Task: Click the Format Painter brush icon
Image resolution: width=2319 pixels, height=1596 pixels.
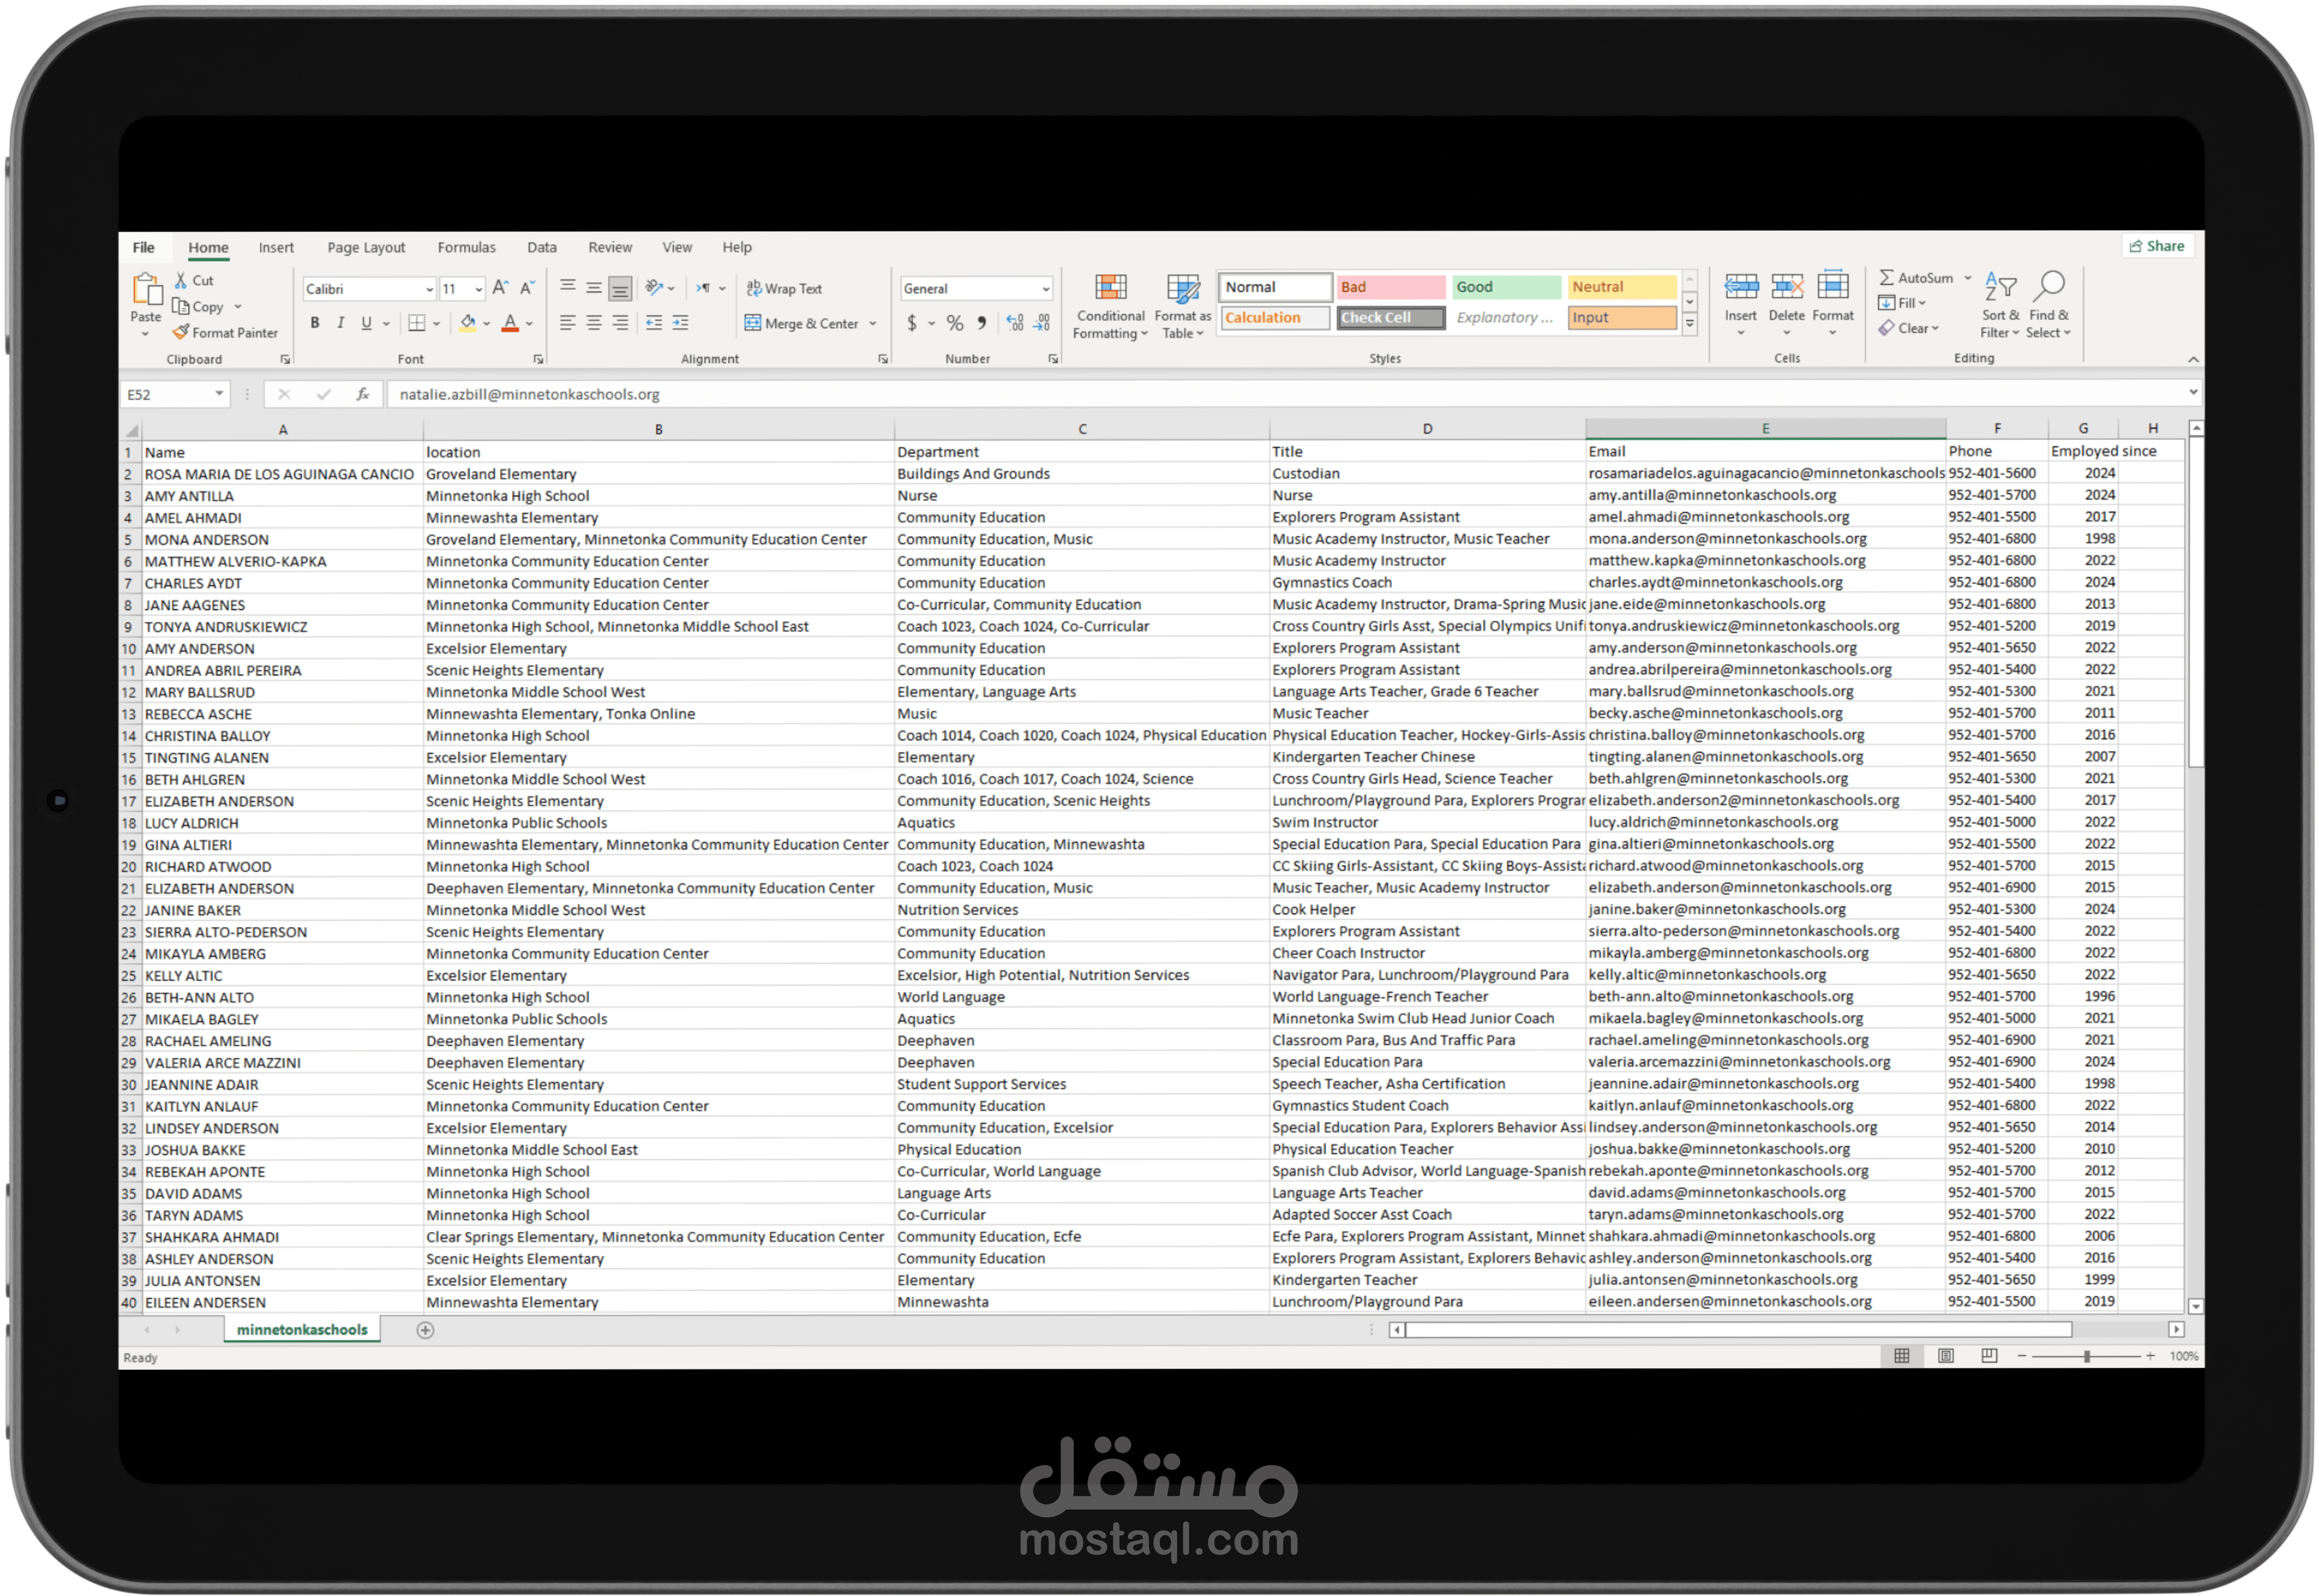Action: coord(181,332)
